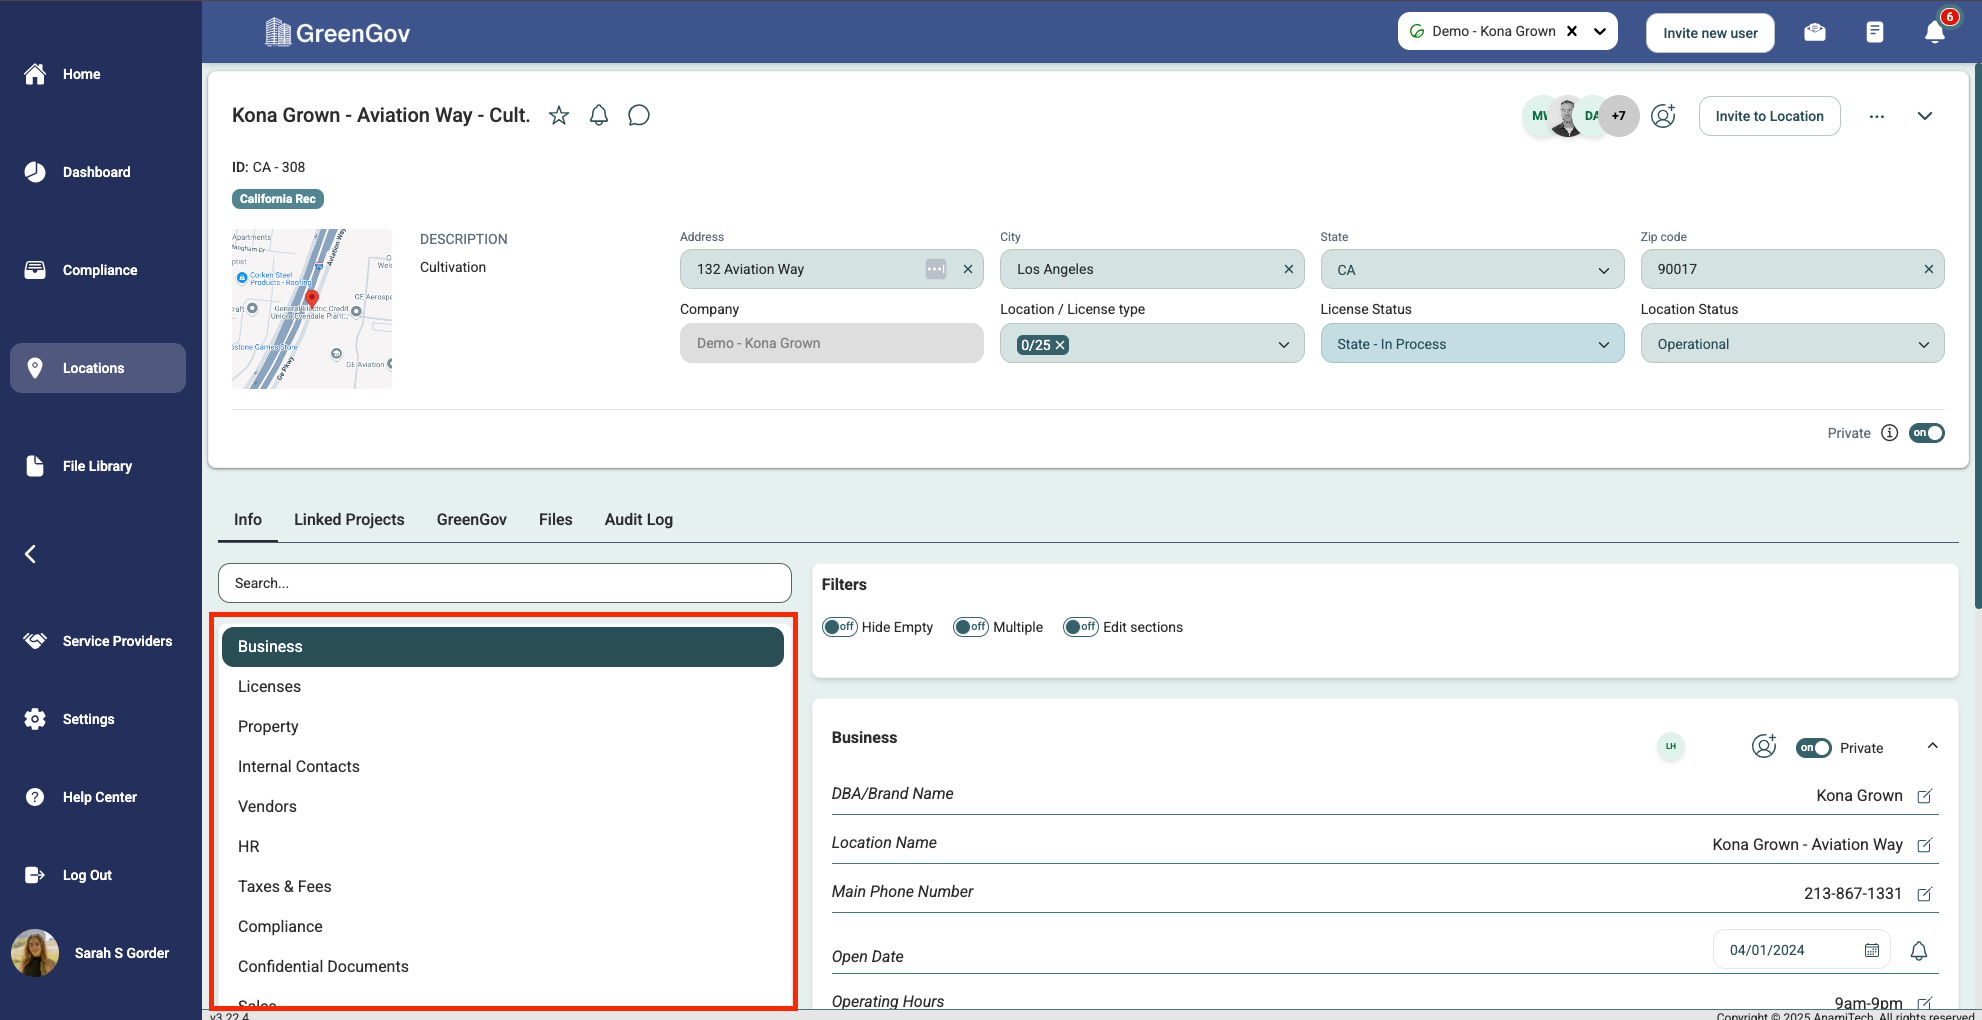Click the Invite new user button
Image resolution: width=1982 pixels, height=1020 pixels.
[1709, 33]
